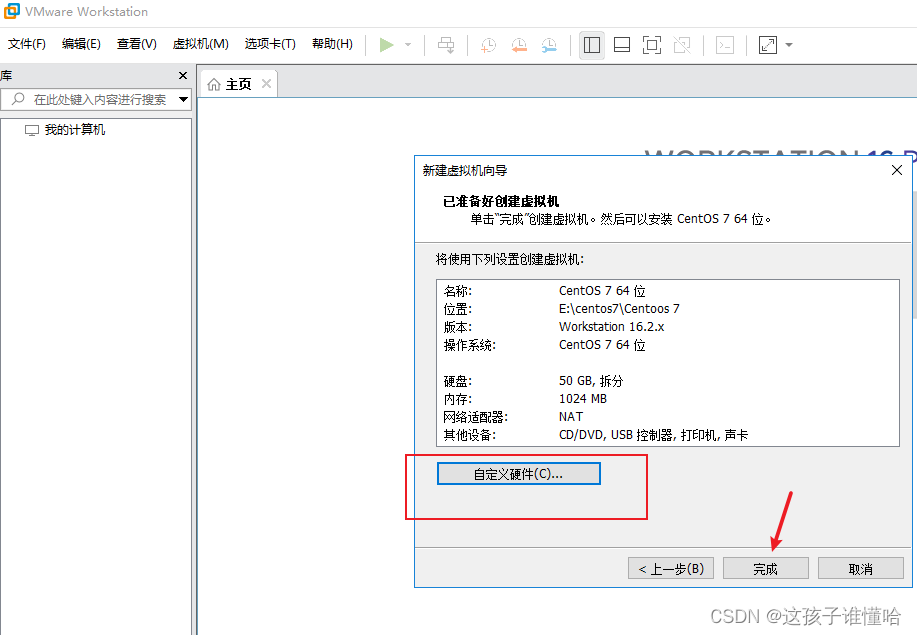The height and width of the screenshot is (635, 917).
Task: Close the 新建虚拟机向导 dialog
Action: [x=897, y=170]
